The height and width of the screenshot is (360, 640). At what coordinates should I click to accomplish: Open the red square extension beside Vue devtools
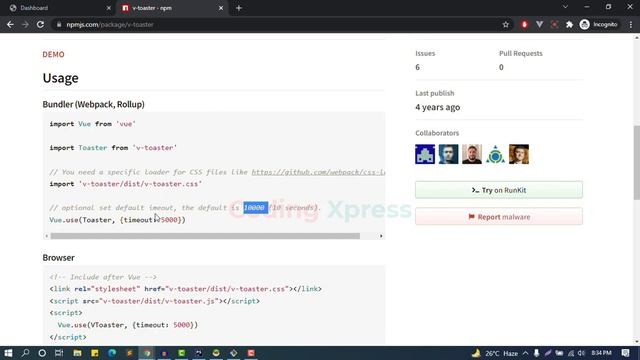tap(554, 24)
